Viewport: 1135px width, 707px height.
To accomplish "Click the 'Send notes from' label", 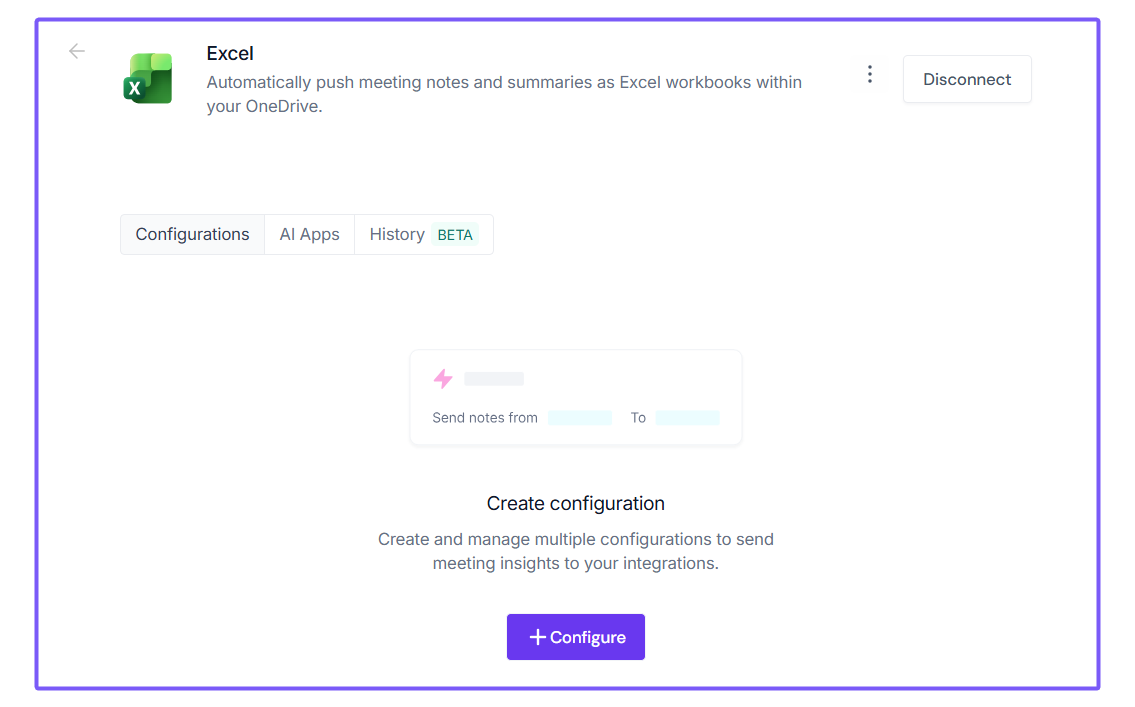I will coord(485,418).
